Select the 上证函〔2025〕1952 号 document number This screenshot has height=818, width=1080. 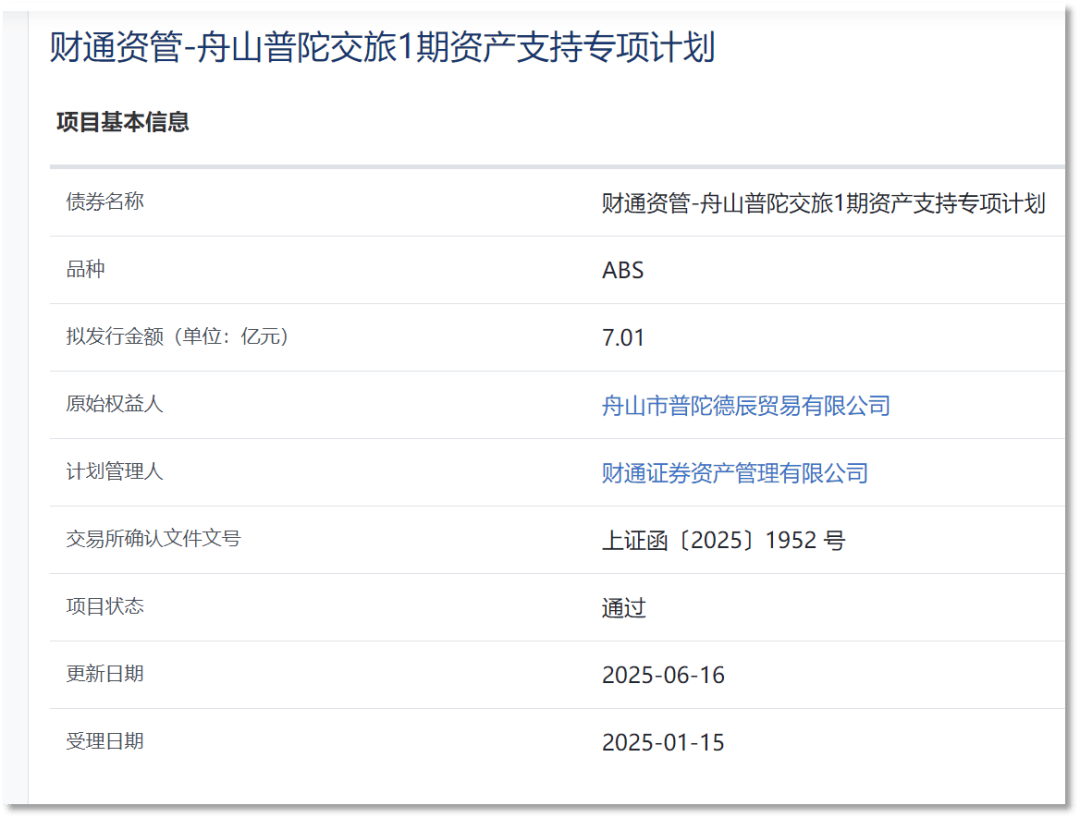(723, 541)
